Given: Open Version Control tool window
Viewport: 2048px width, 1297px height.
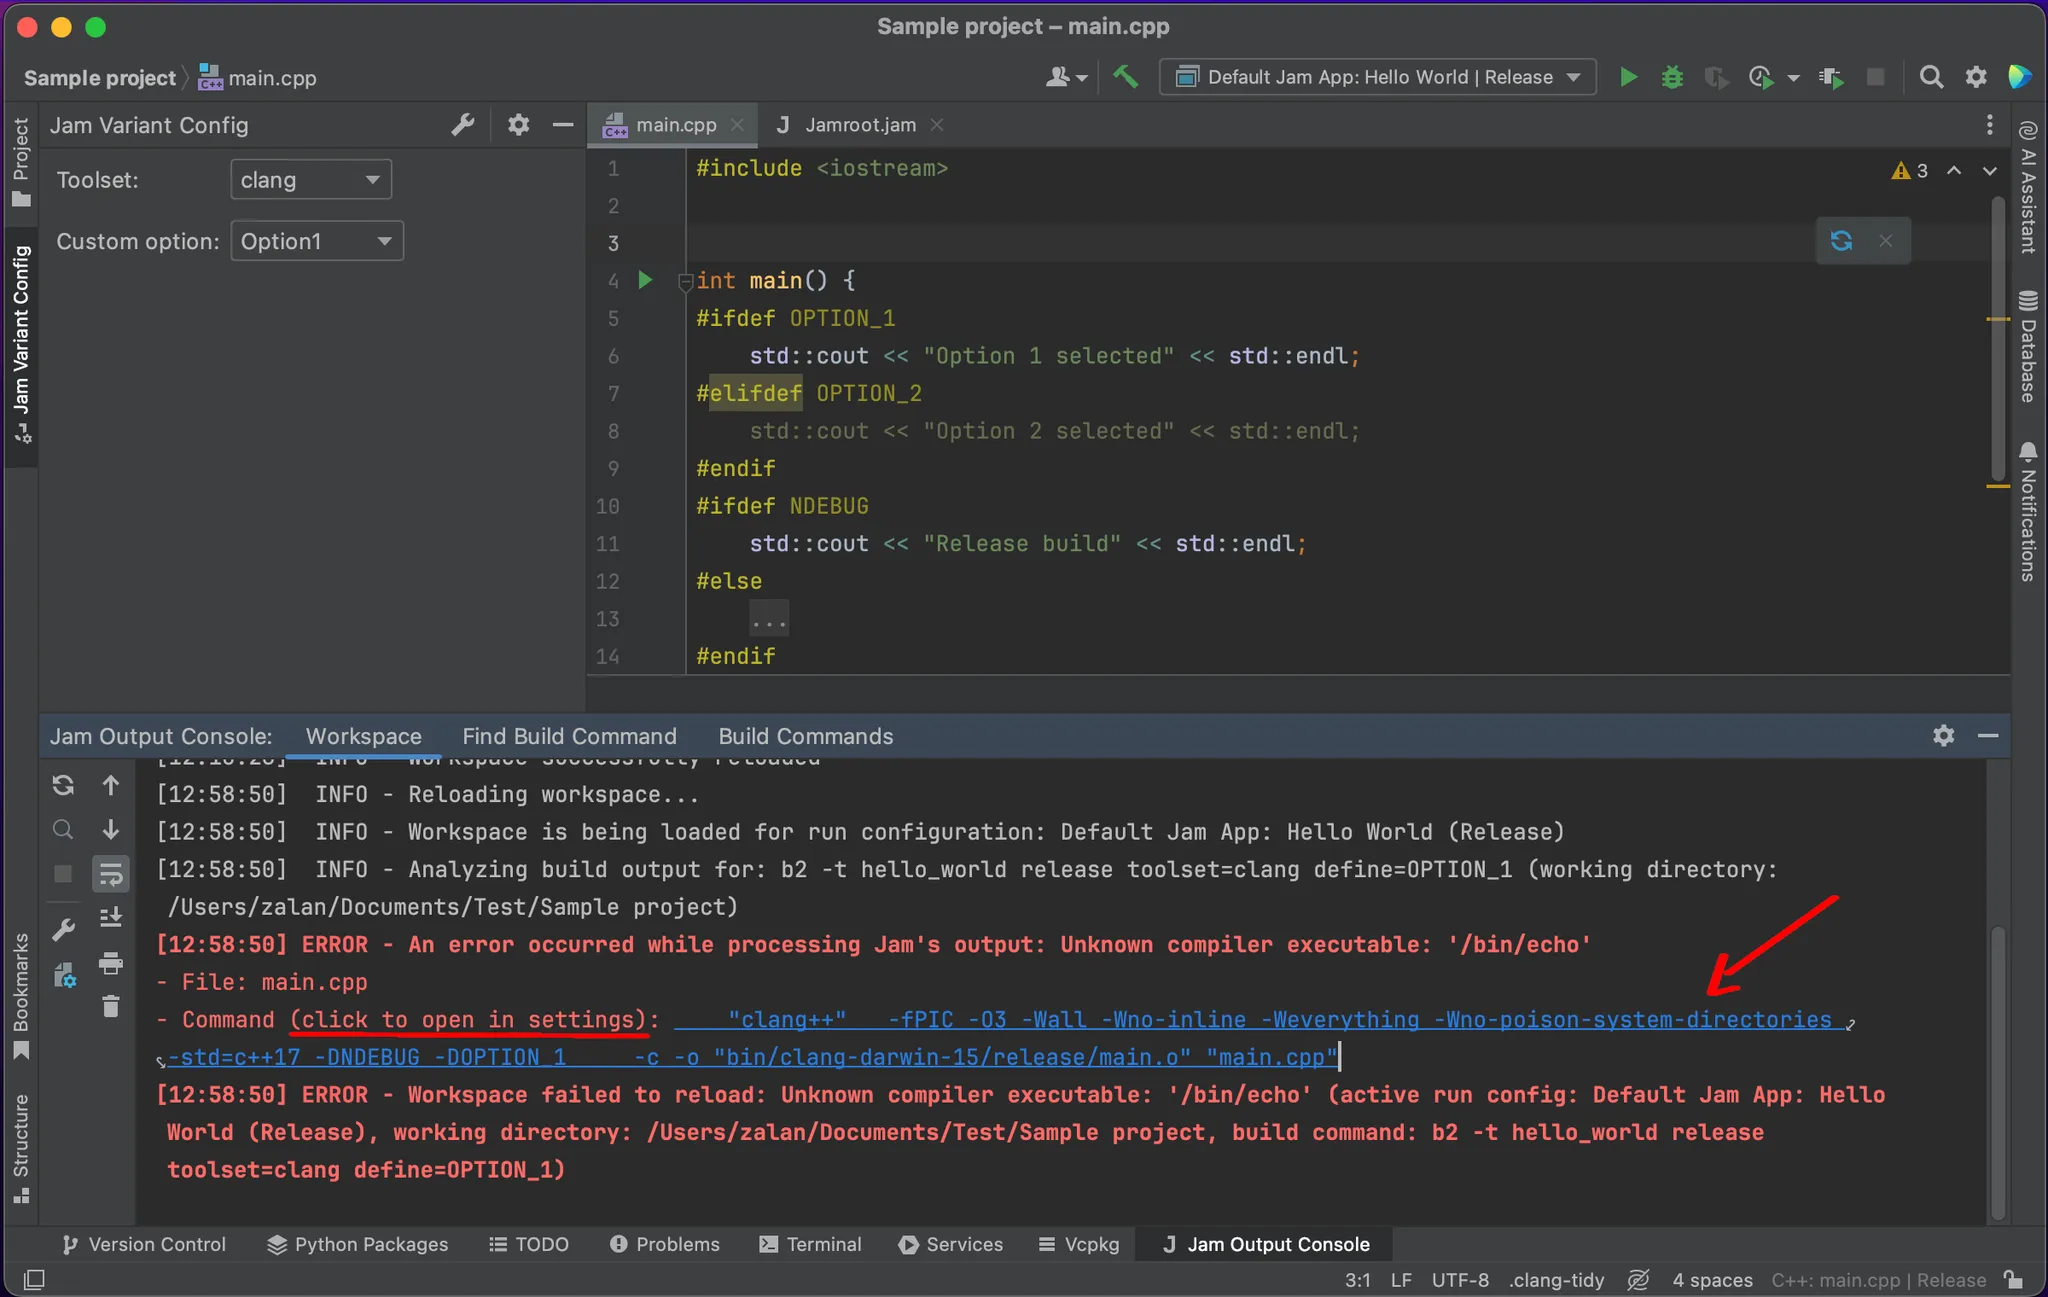Looking at the screenshot, I should pos(144,1244).
